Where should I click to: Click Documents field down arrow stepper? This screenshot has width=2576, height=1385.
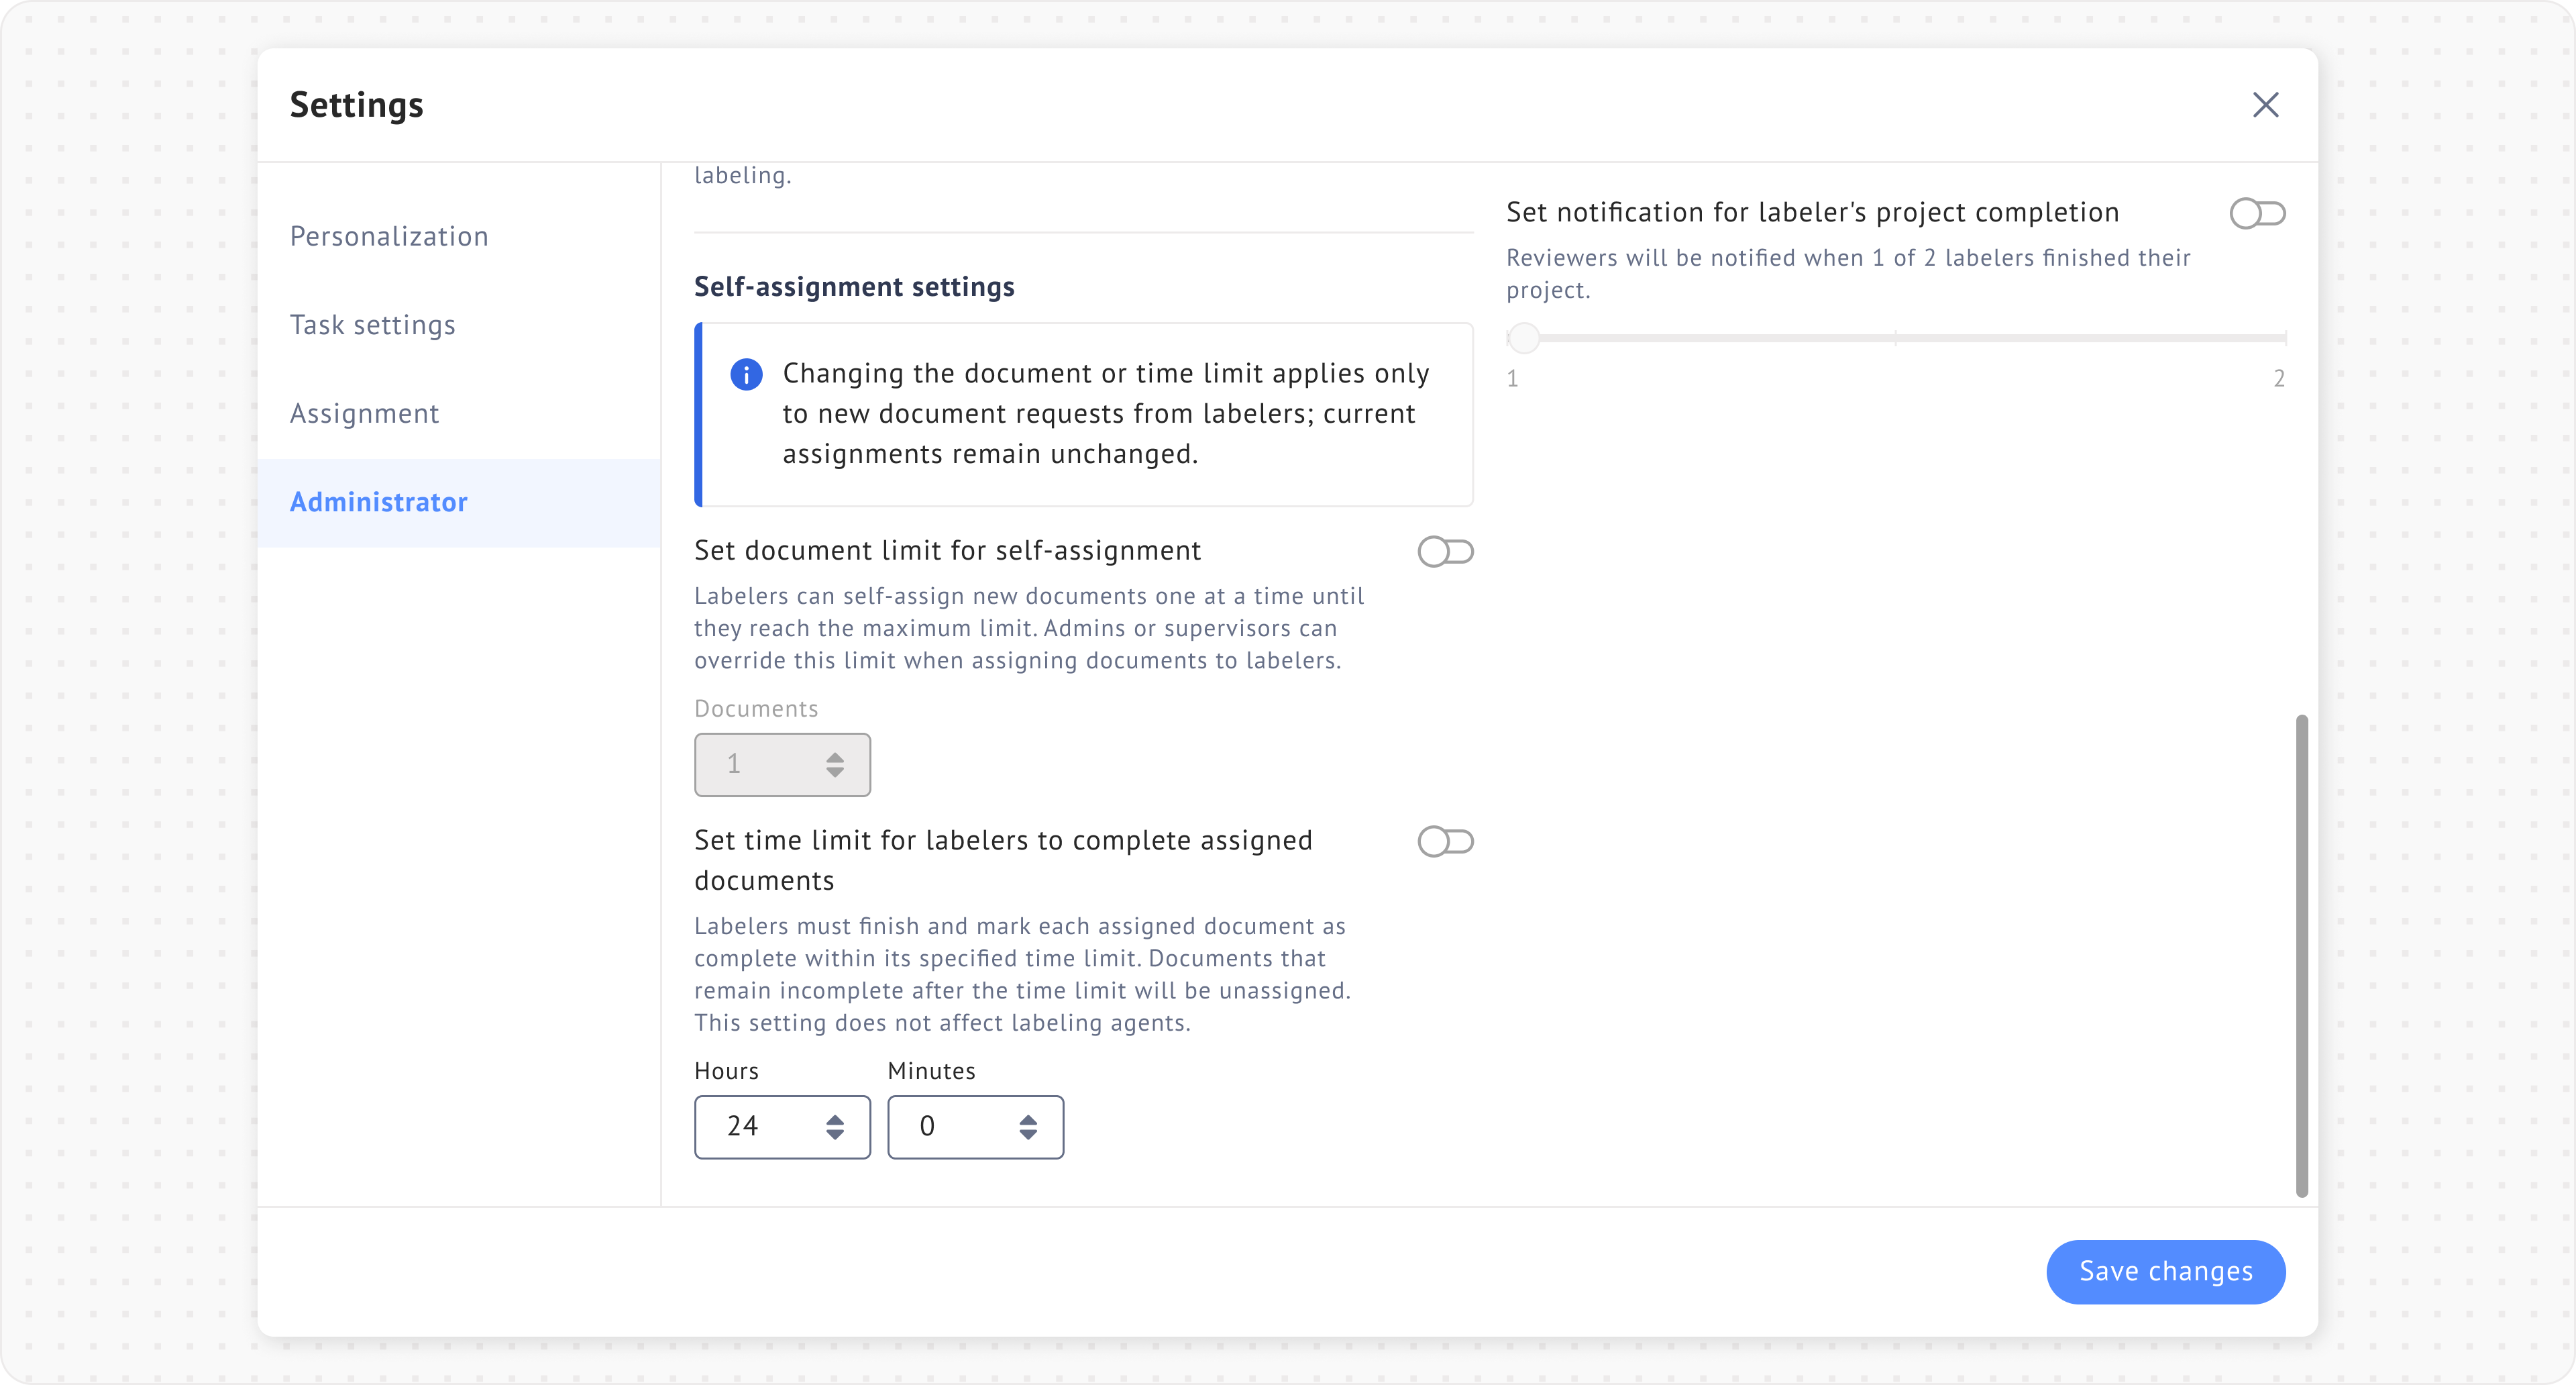835,773
